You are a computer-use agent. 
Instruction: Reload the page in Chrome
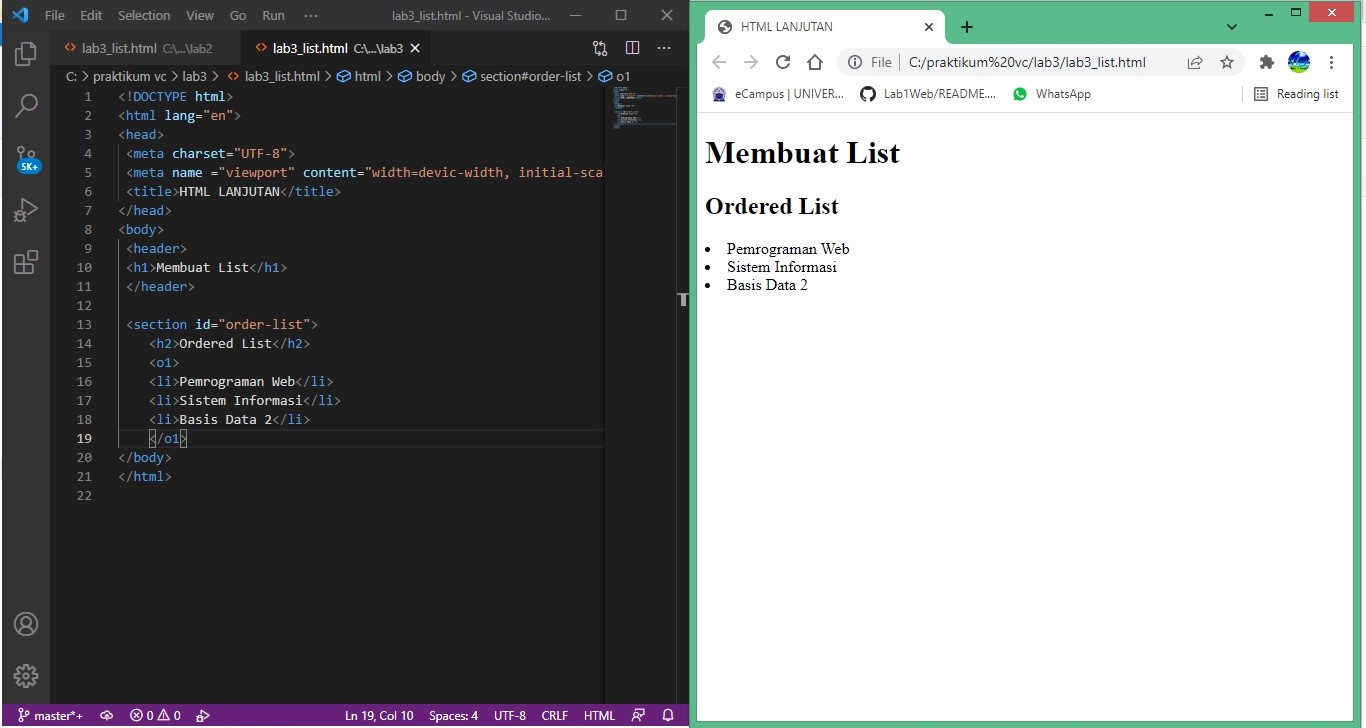click(x=783, y=62)
